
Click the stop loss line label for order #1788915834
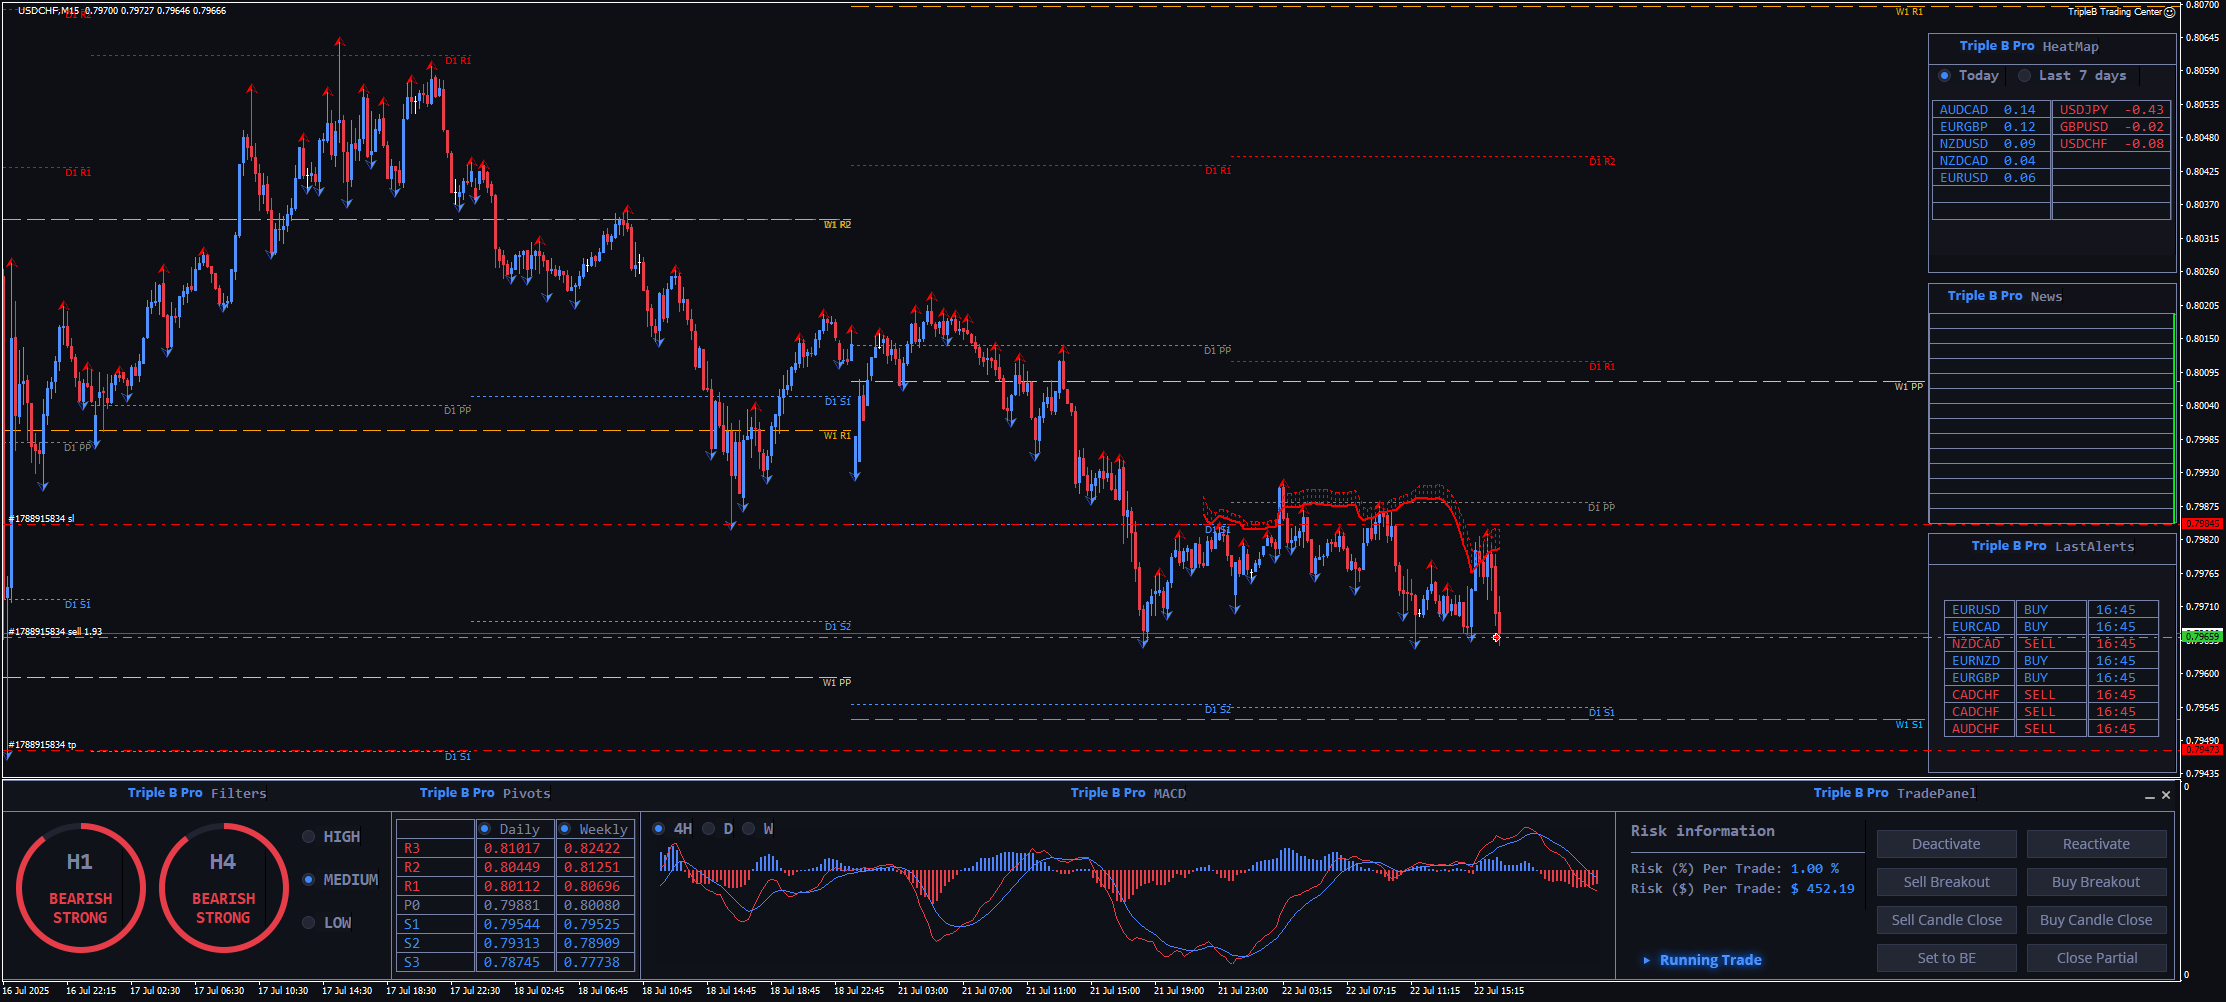point(42,519)
